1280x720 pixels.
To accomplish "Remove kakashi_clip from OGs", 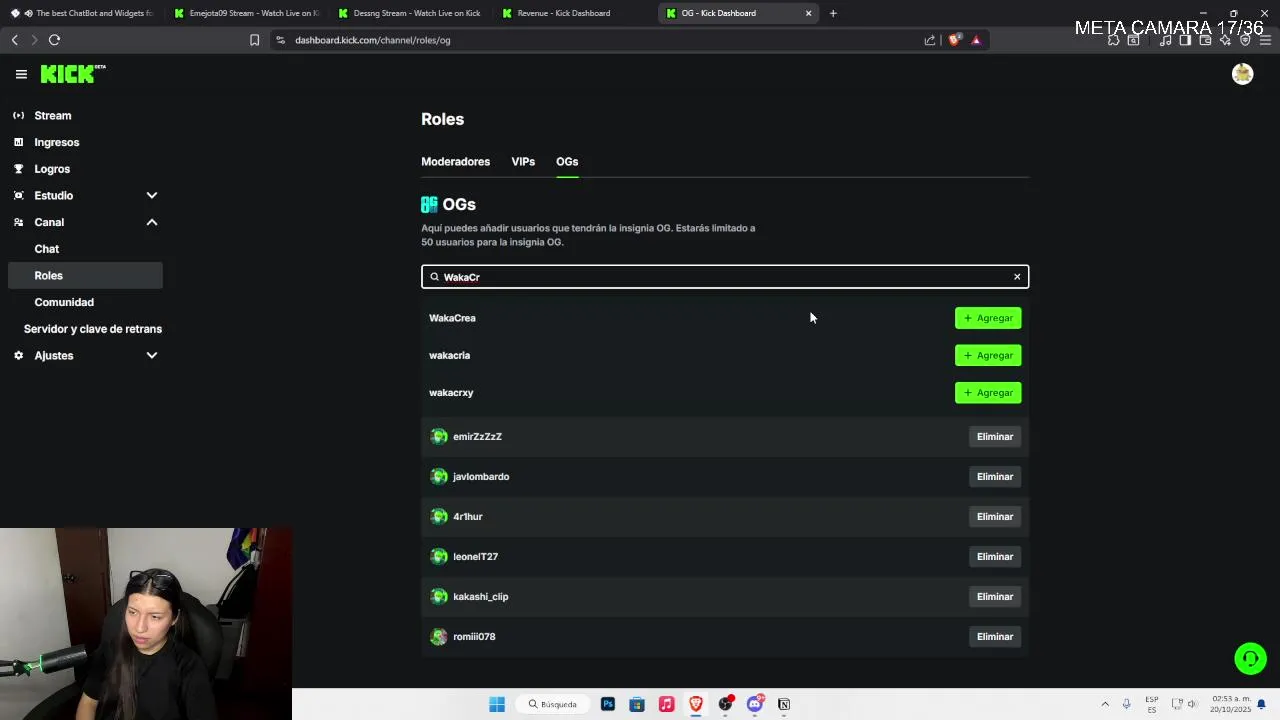I will click(995, 597).
